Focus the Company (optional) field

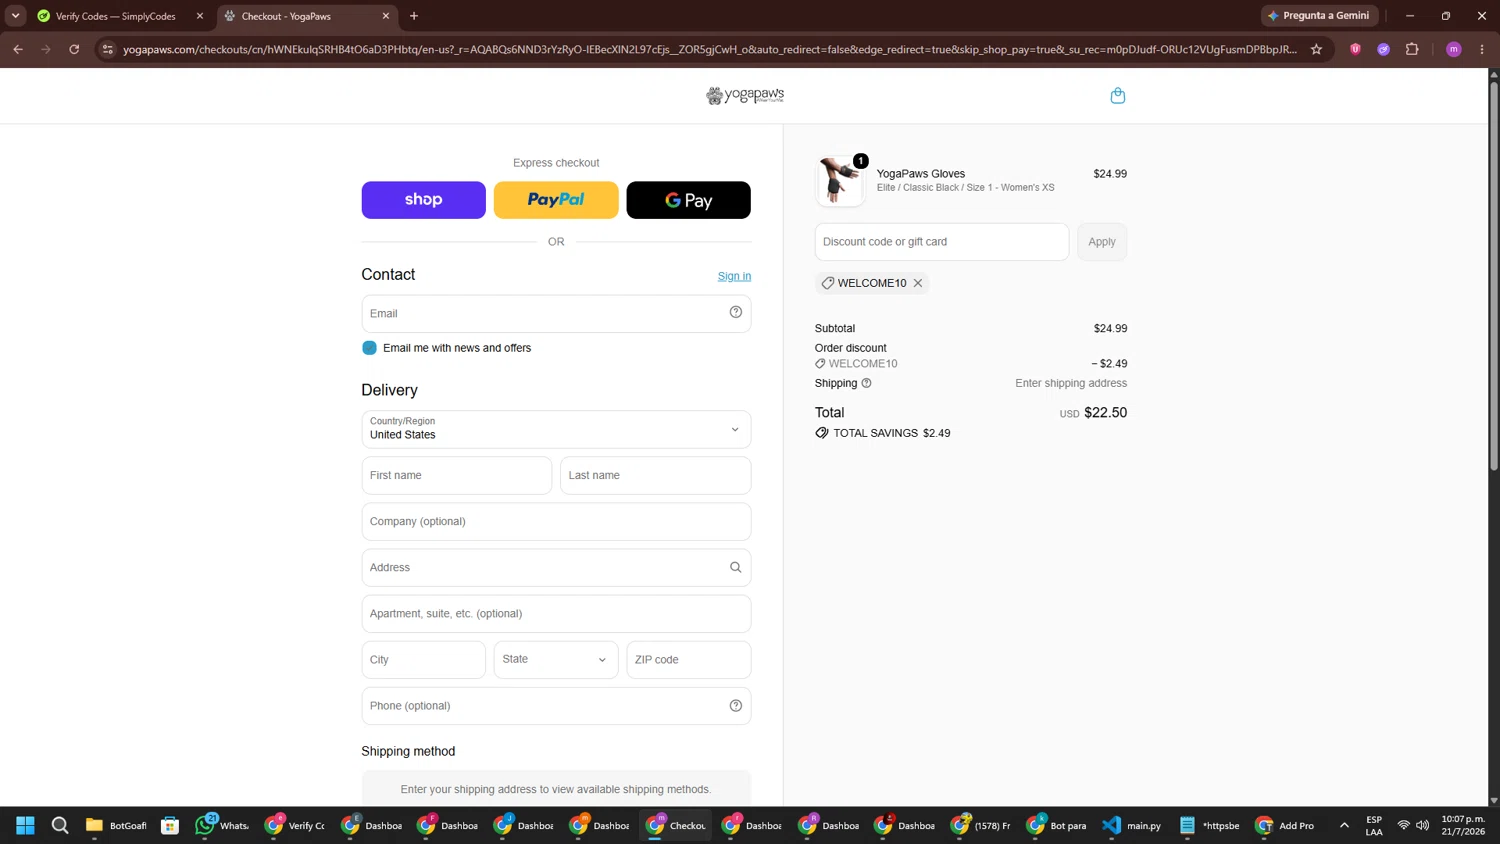(556, 522)
